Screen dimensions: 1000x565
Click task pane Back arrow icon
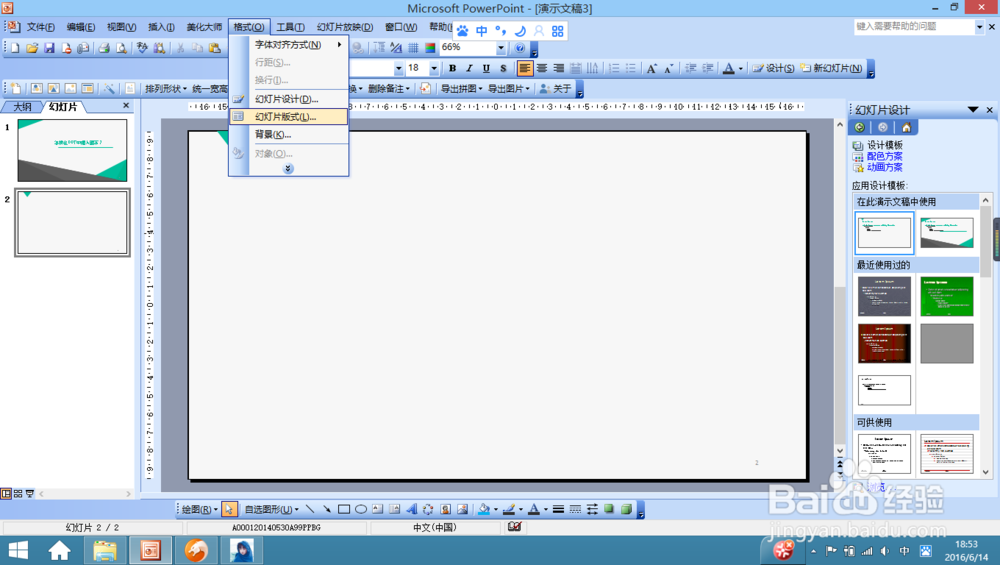point(860,128)
